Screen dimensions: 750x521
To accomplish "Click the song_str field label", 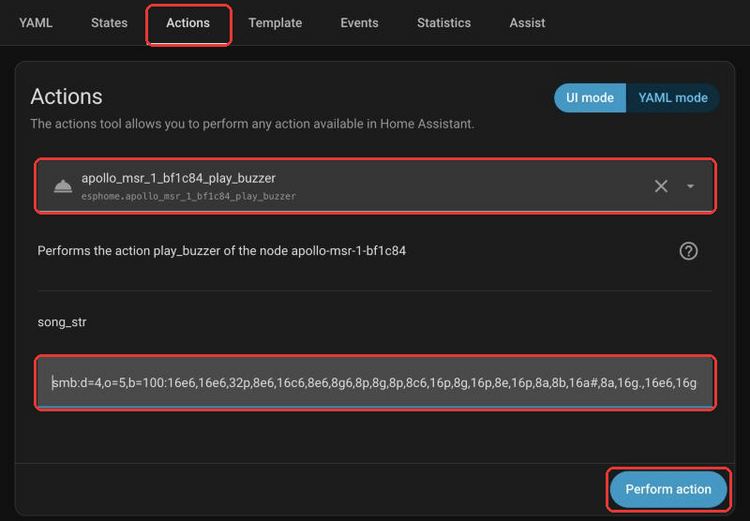I will pyautogui.click(x=62, y=322).
